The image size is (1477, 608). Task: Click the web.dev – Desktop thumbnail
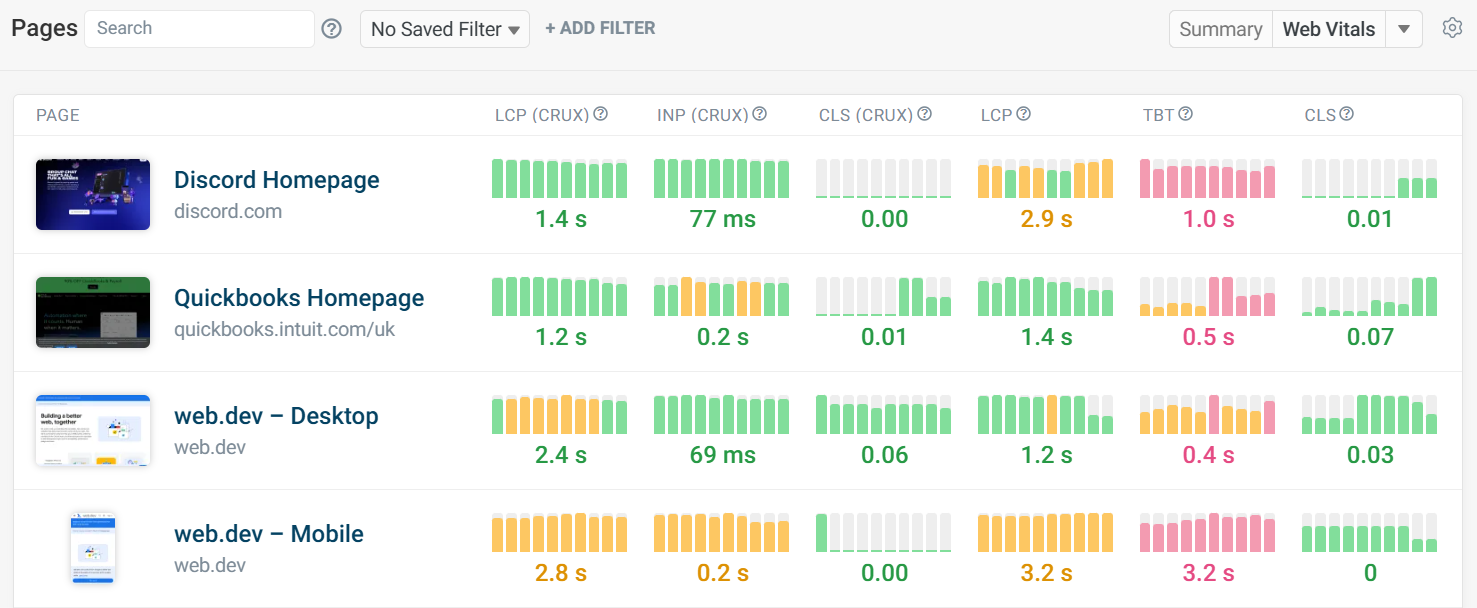coord(92,430)
